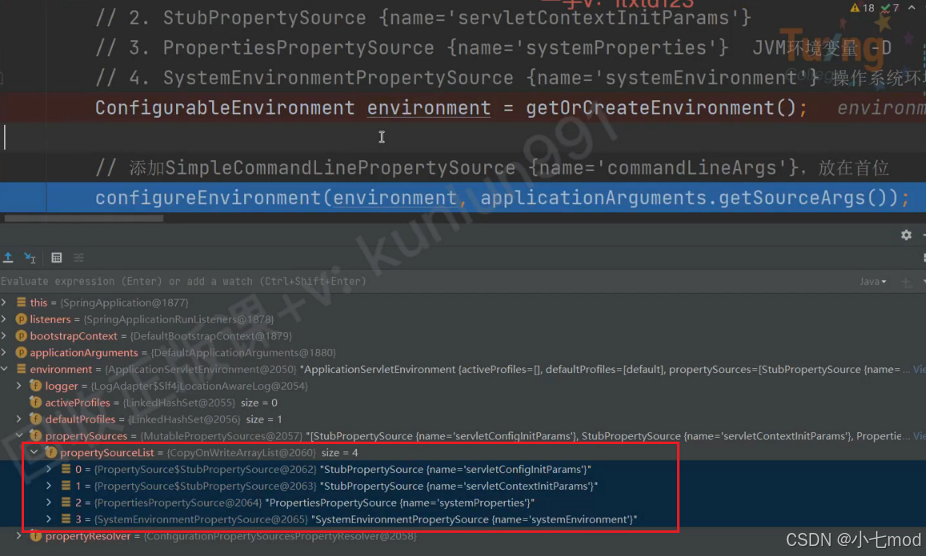Click the object icon beside 'this'
The height and width of the screenshot is (556, 926).
[x=21, y=303]
